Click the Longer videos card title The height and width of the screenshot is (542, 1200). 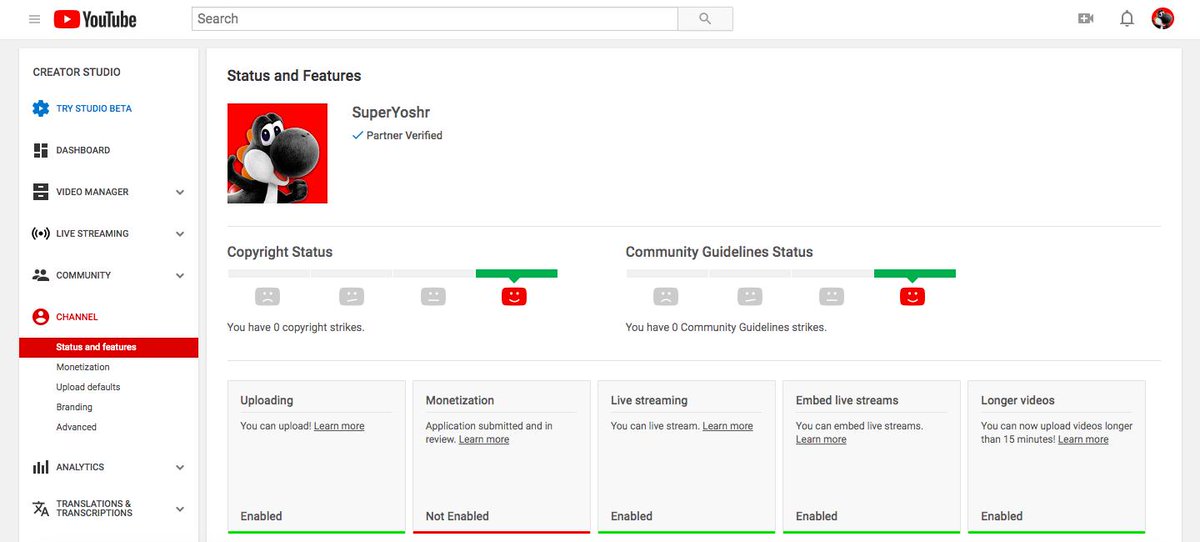click(x=1018, y=400)
